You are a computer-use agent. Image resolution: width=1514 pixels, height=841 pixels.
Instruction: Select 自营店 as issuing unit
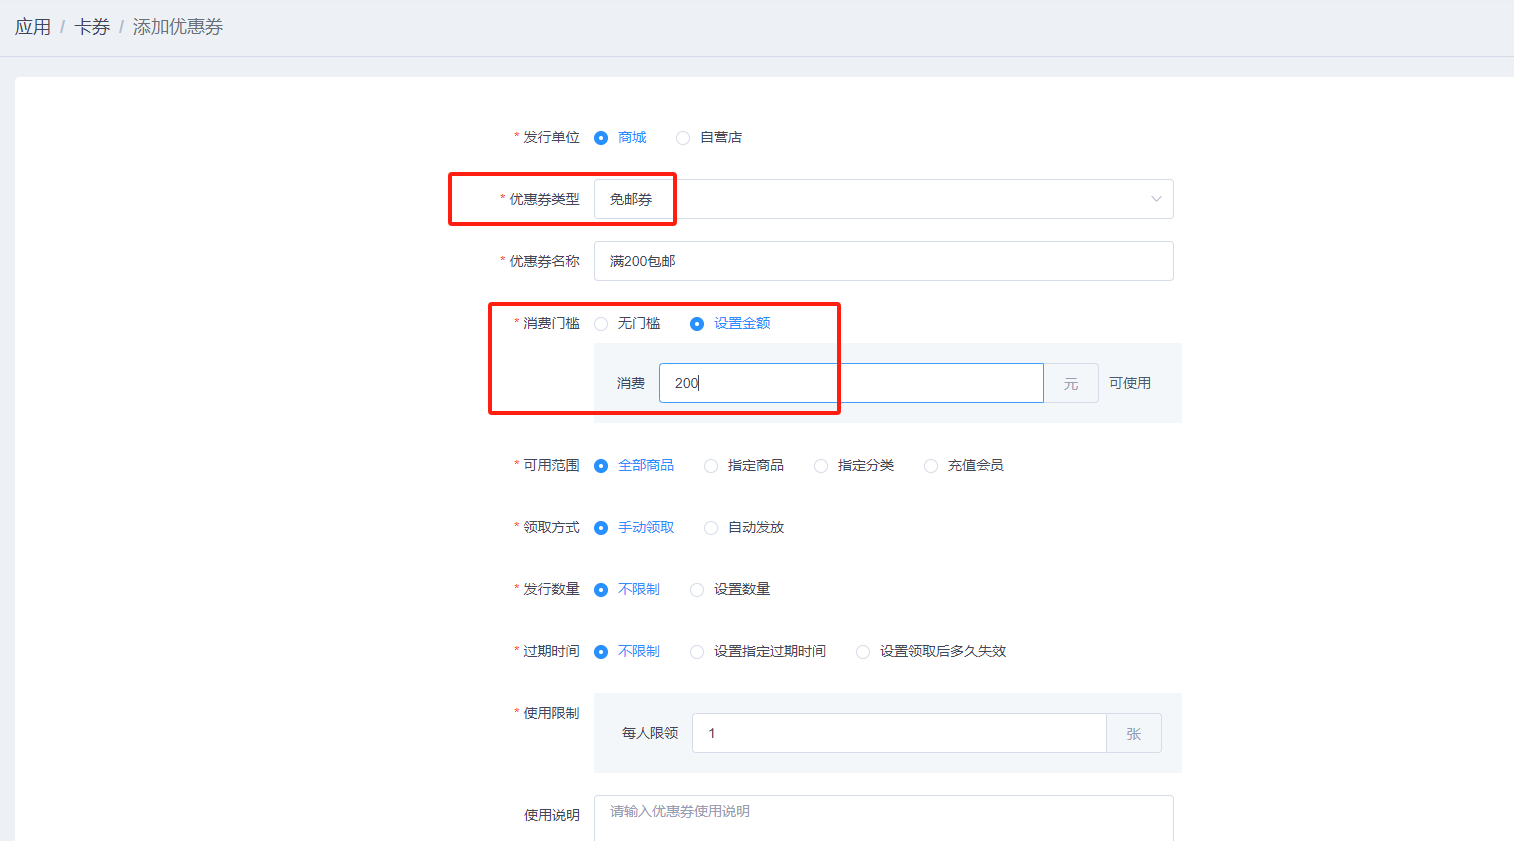click(683, 138)
